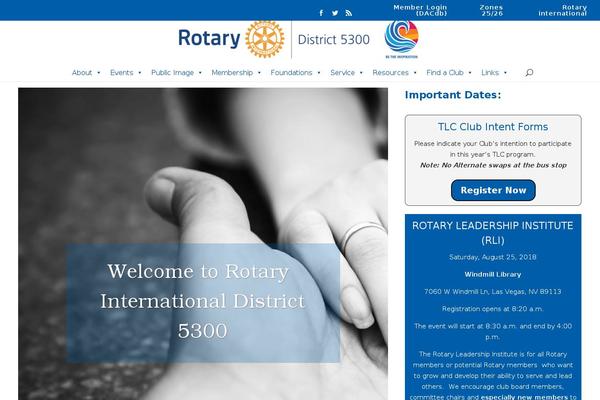
Task: Expand the Links menu
Action: point(494,72)
